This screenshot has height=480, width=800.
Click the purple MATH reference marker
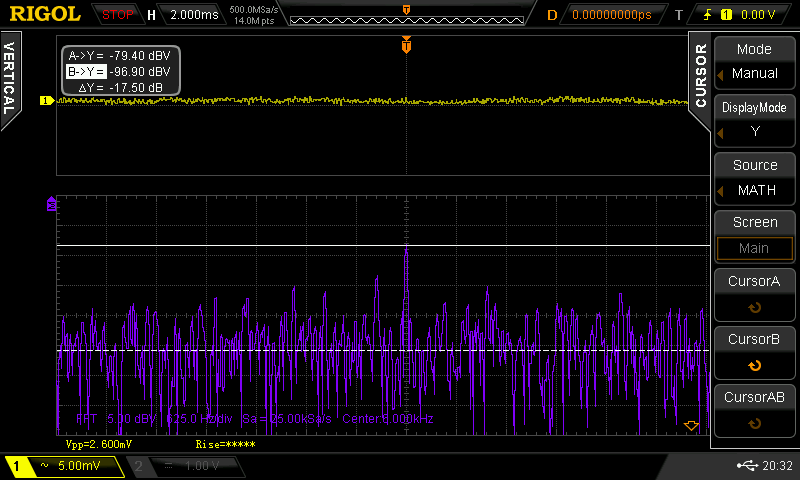(x=51, y=204)
